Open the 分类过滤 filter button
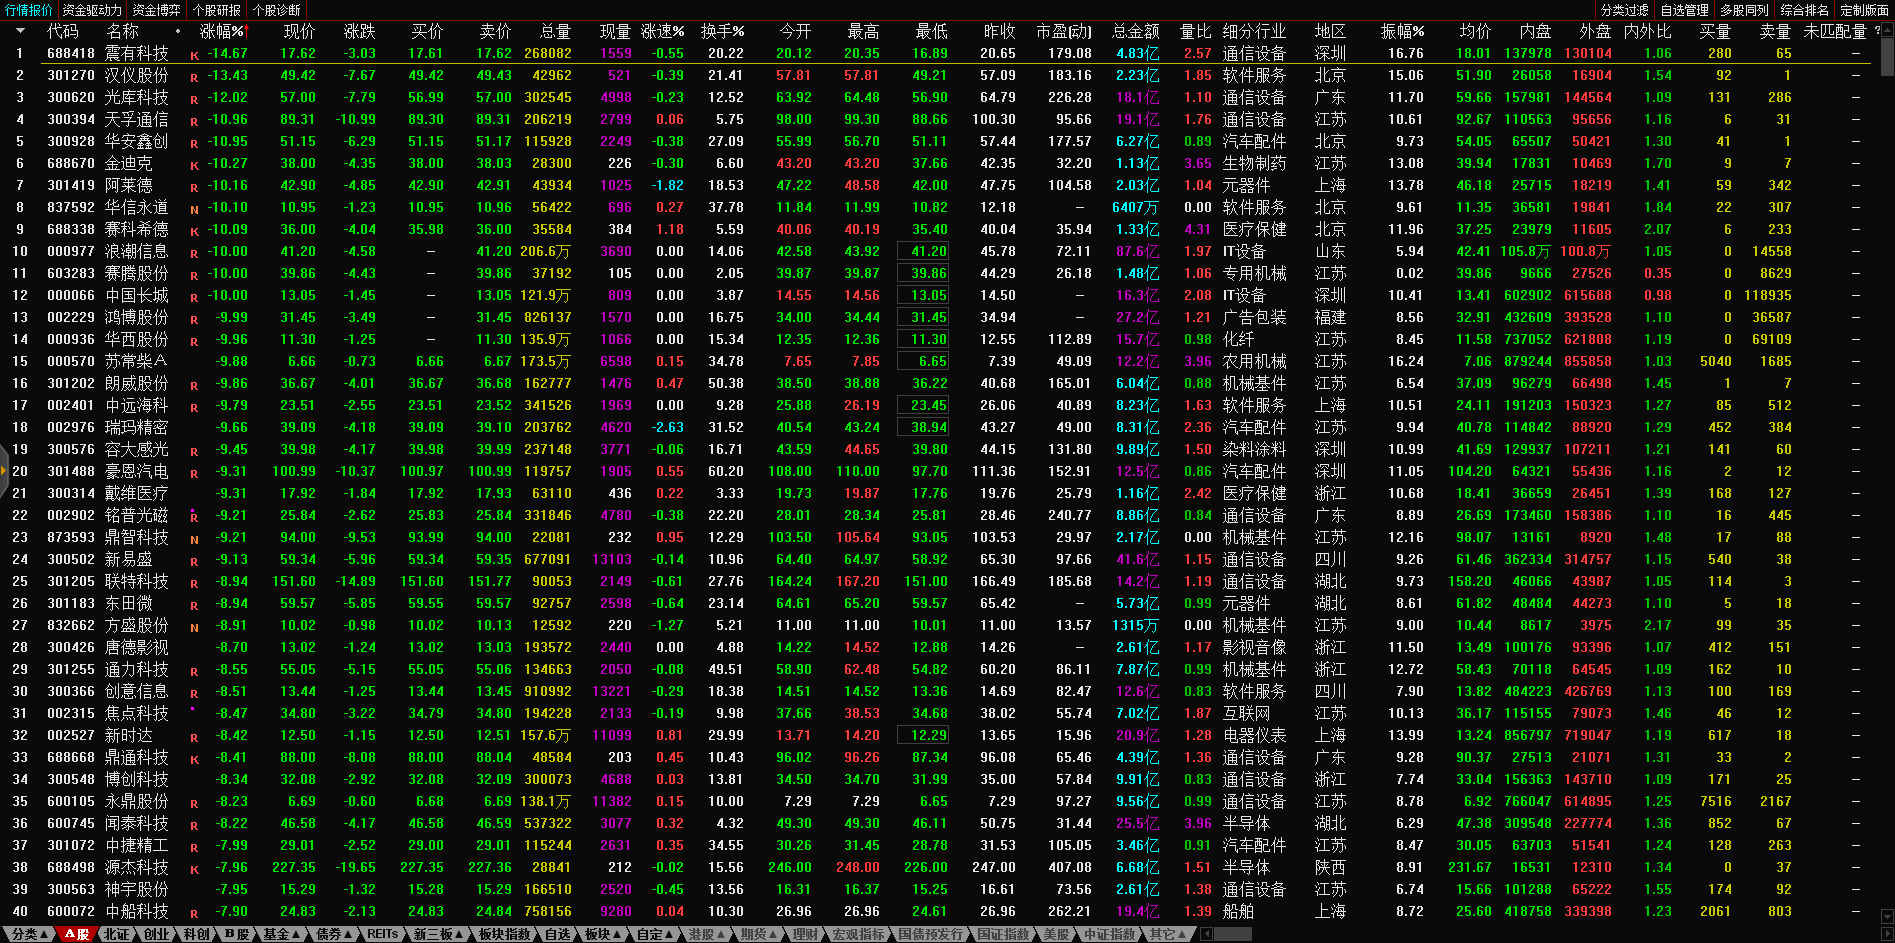The width and height of the screenshot is (1895, 943). [x=1624, y=10]
